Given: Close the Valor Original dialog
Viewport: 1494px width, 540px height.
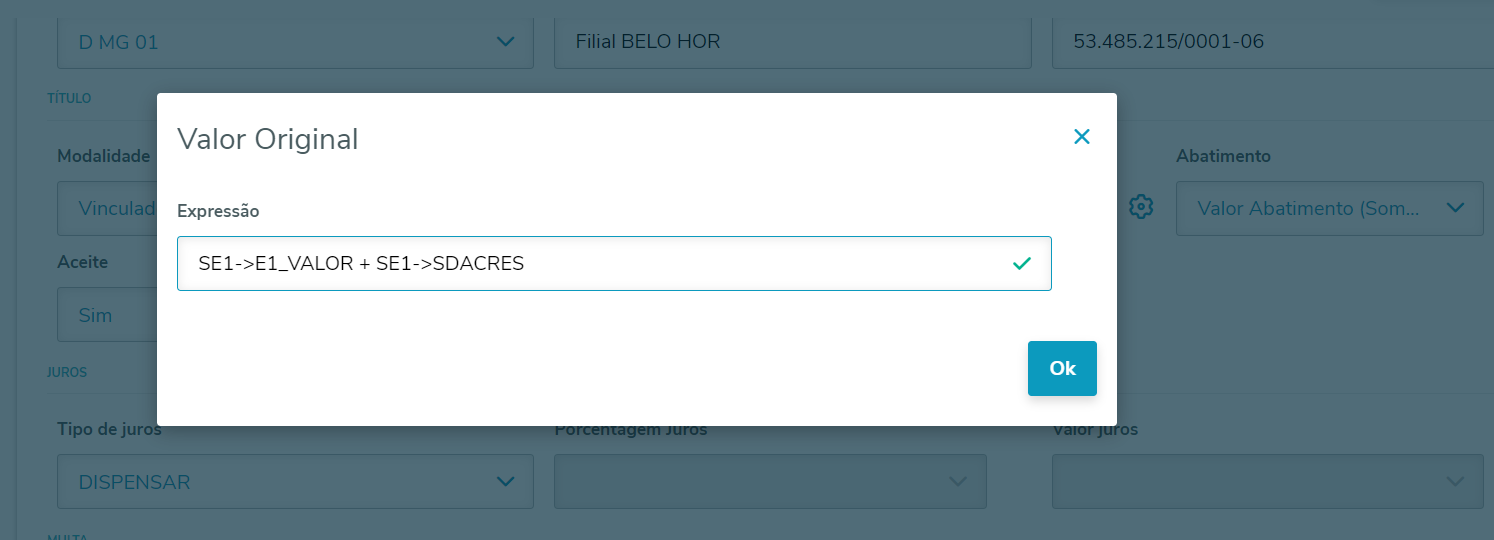Looking at the screenshot, I should click(x=1081, y=137).
